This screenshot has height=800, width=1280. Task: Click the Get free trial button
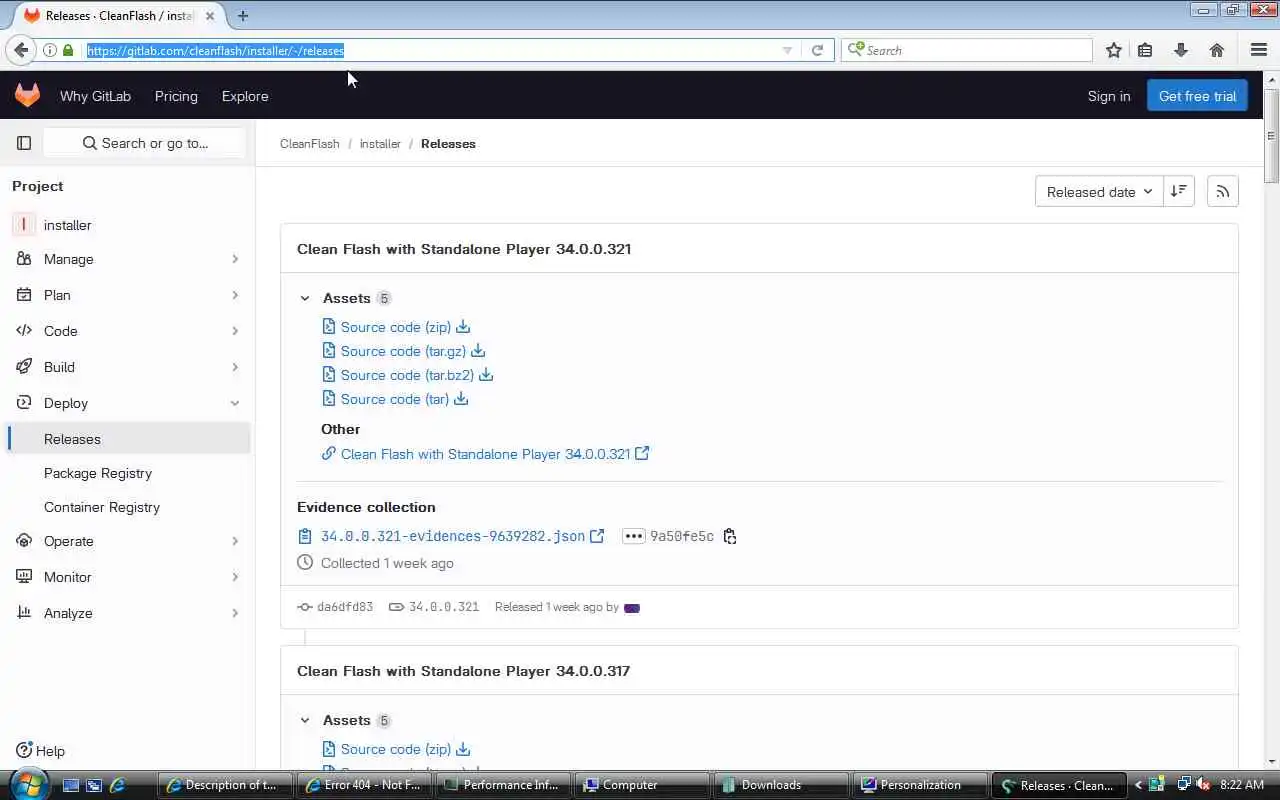coord(1197,96)
